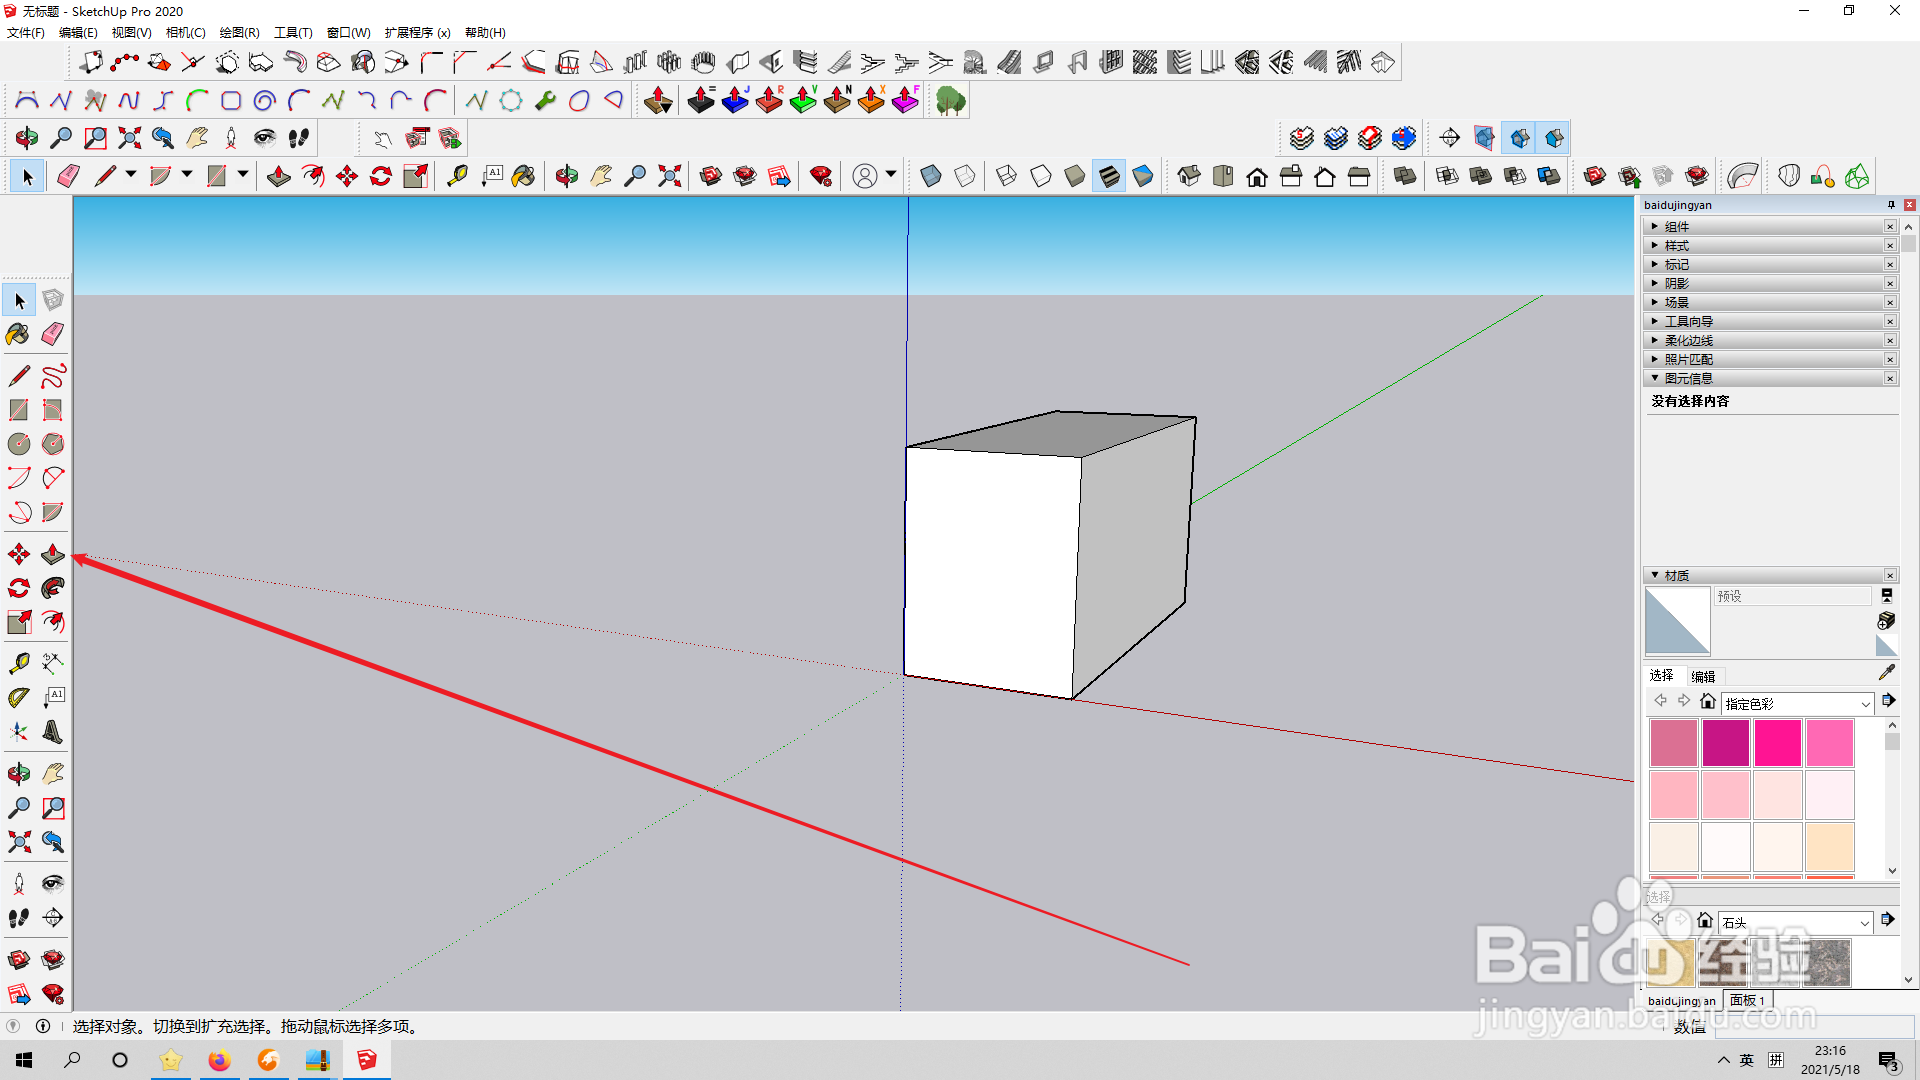Open the 指定色彩 materials dropdown
Image resolution: width=1920 pixels, height=1080 pixels.
coord(1865,704)
